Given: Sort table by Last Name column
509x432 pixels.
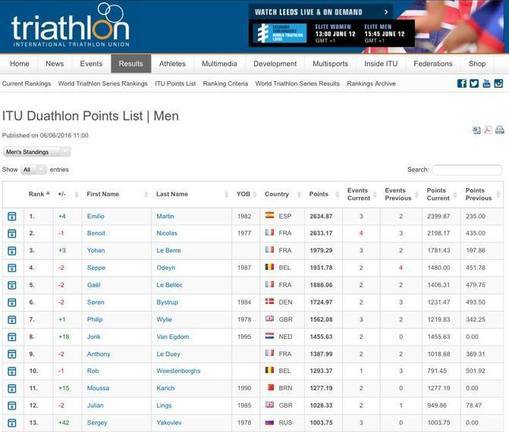Looking at the screenshot, I should pos(191,194).
